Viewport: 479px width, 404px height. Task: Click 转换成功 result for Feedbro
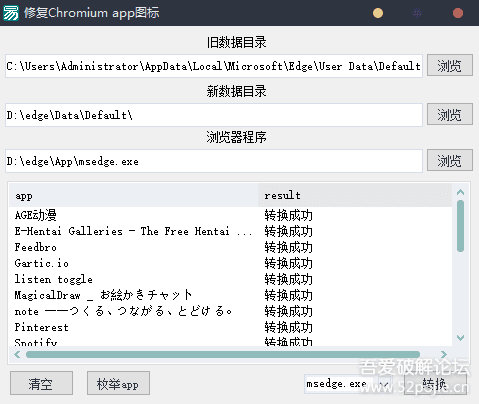pos(289,247)
